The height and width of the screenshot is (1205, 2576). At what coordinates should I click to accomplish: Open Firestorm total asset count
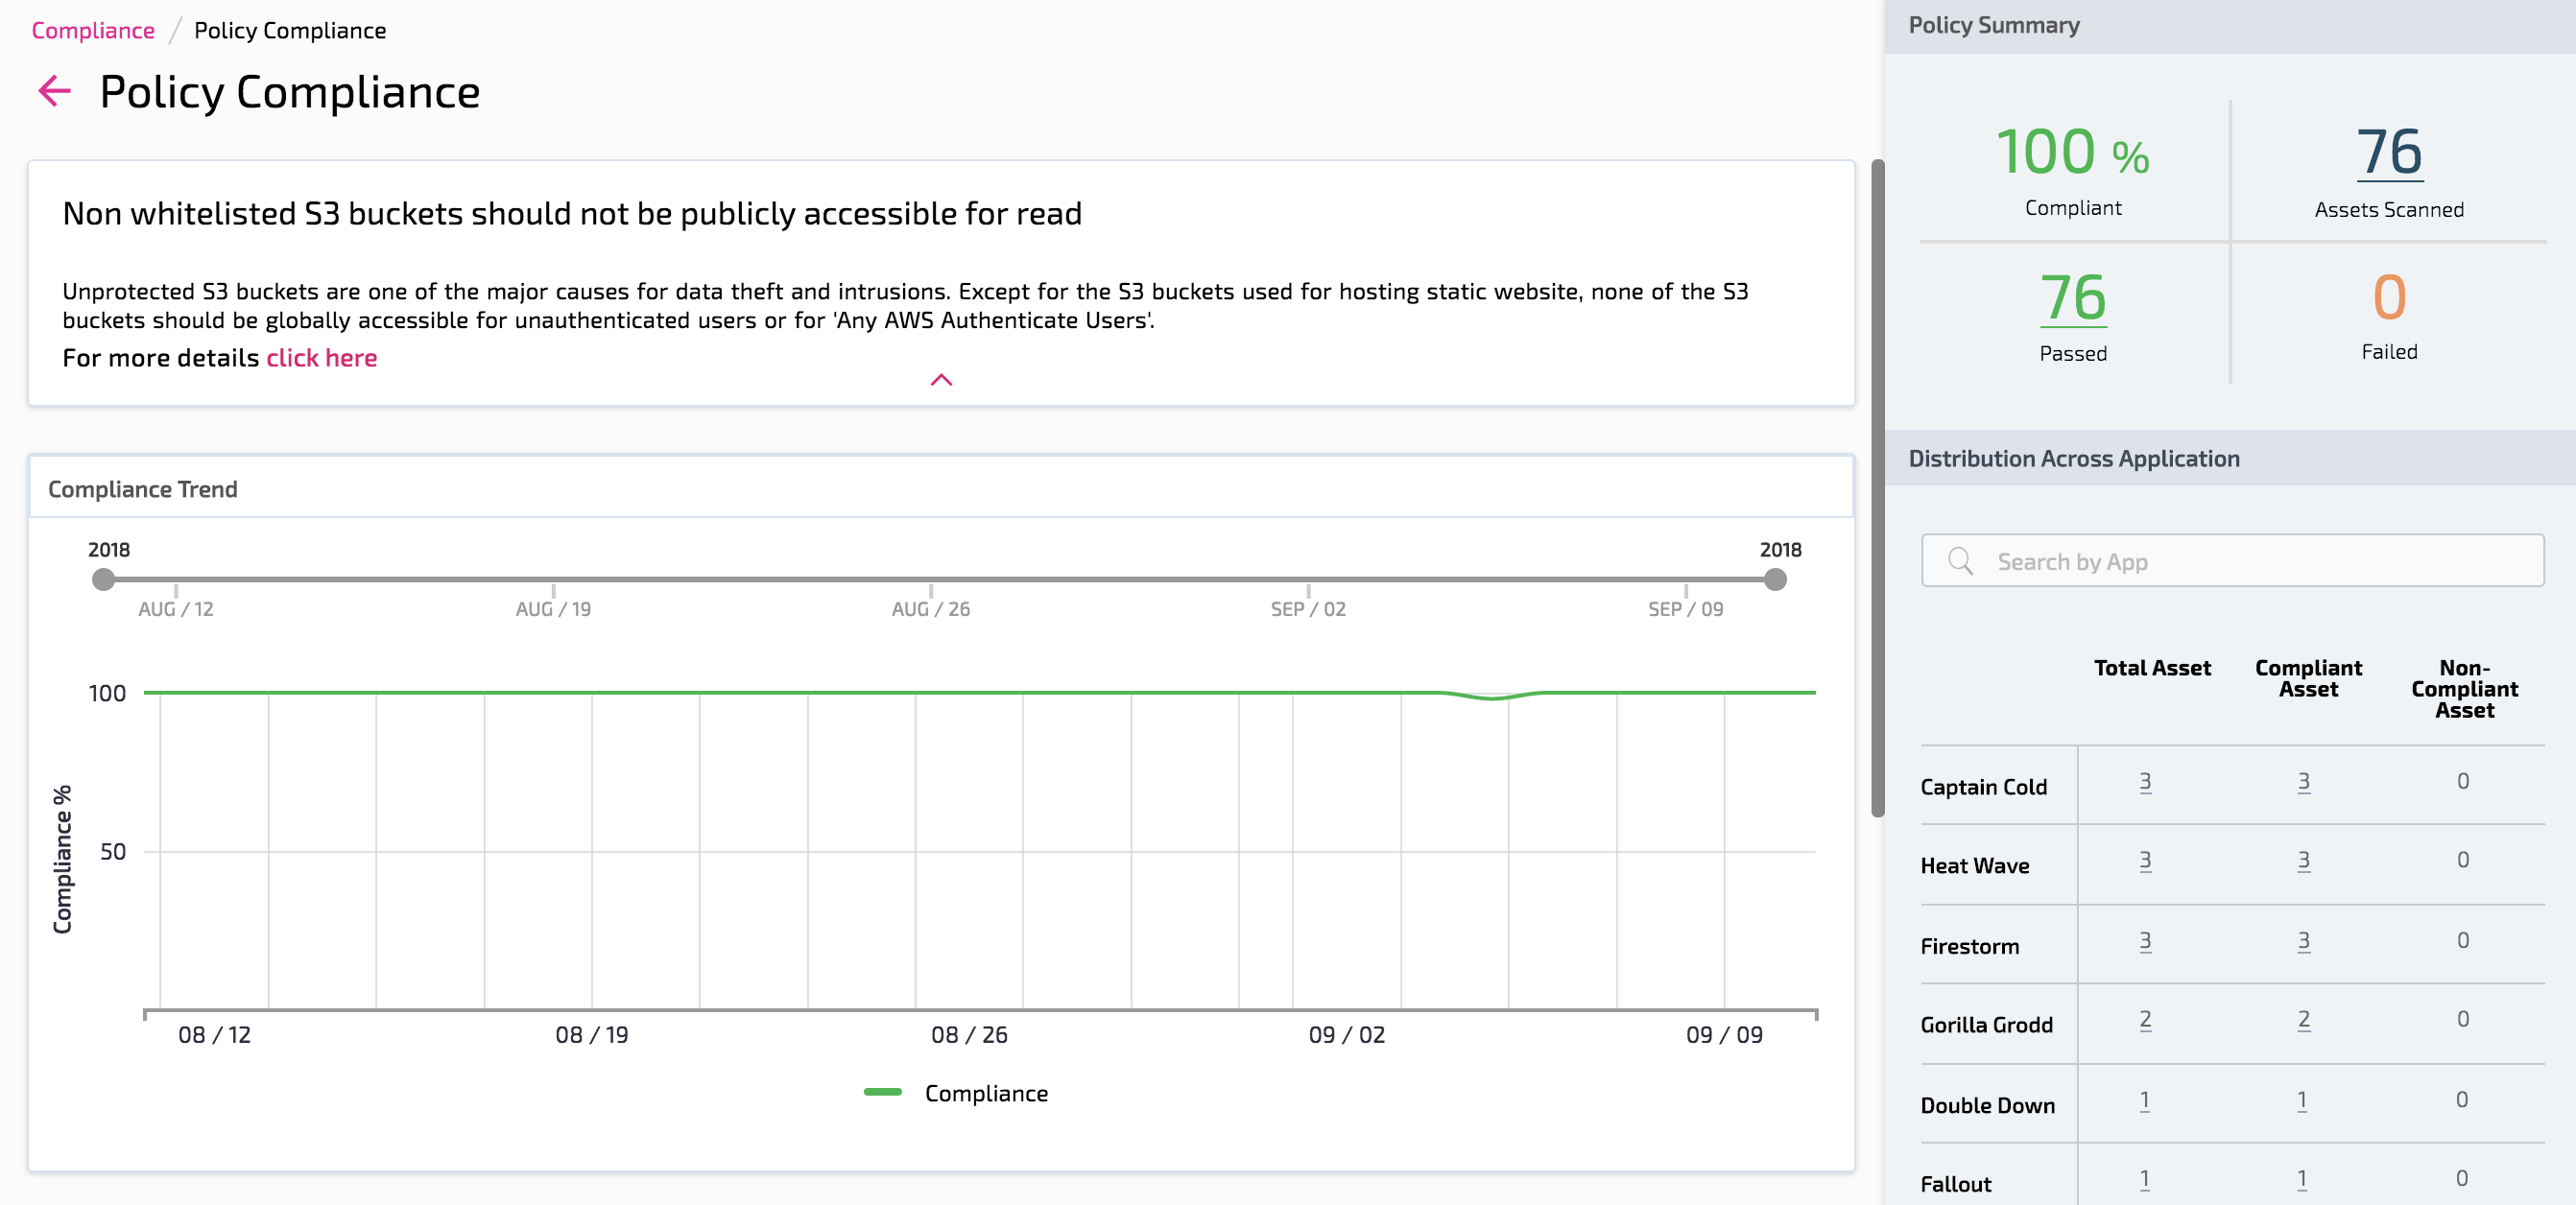point(2145,940)
